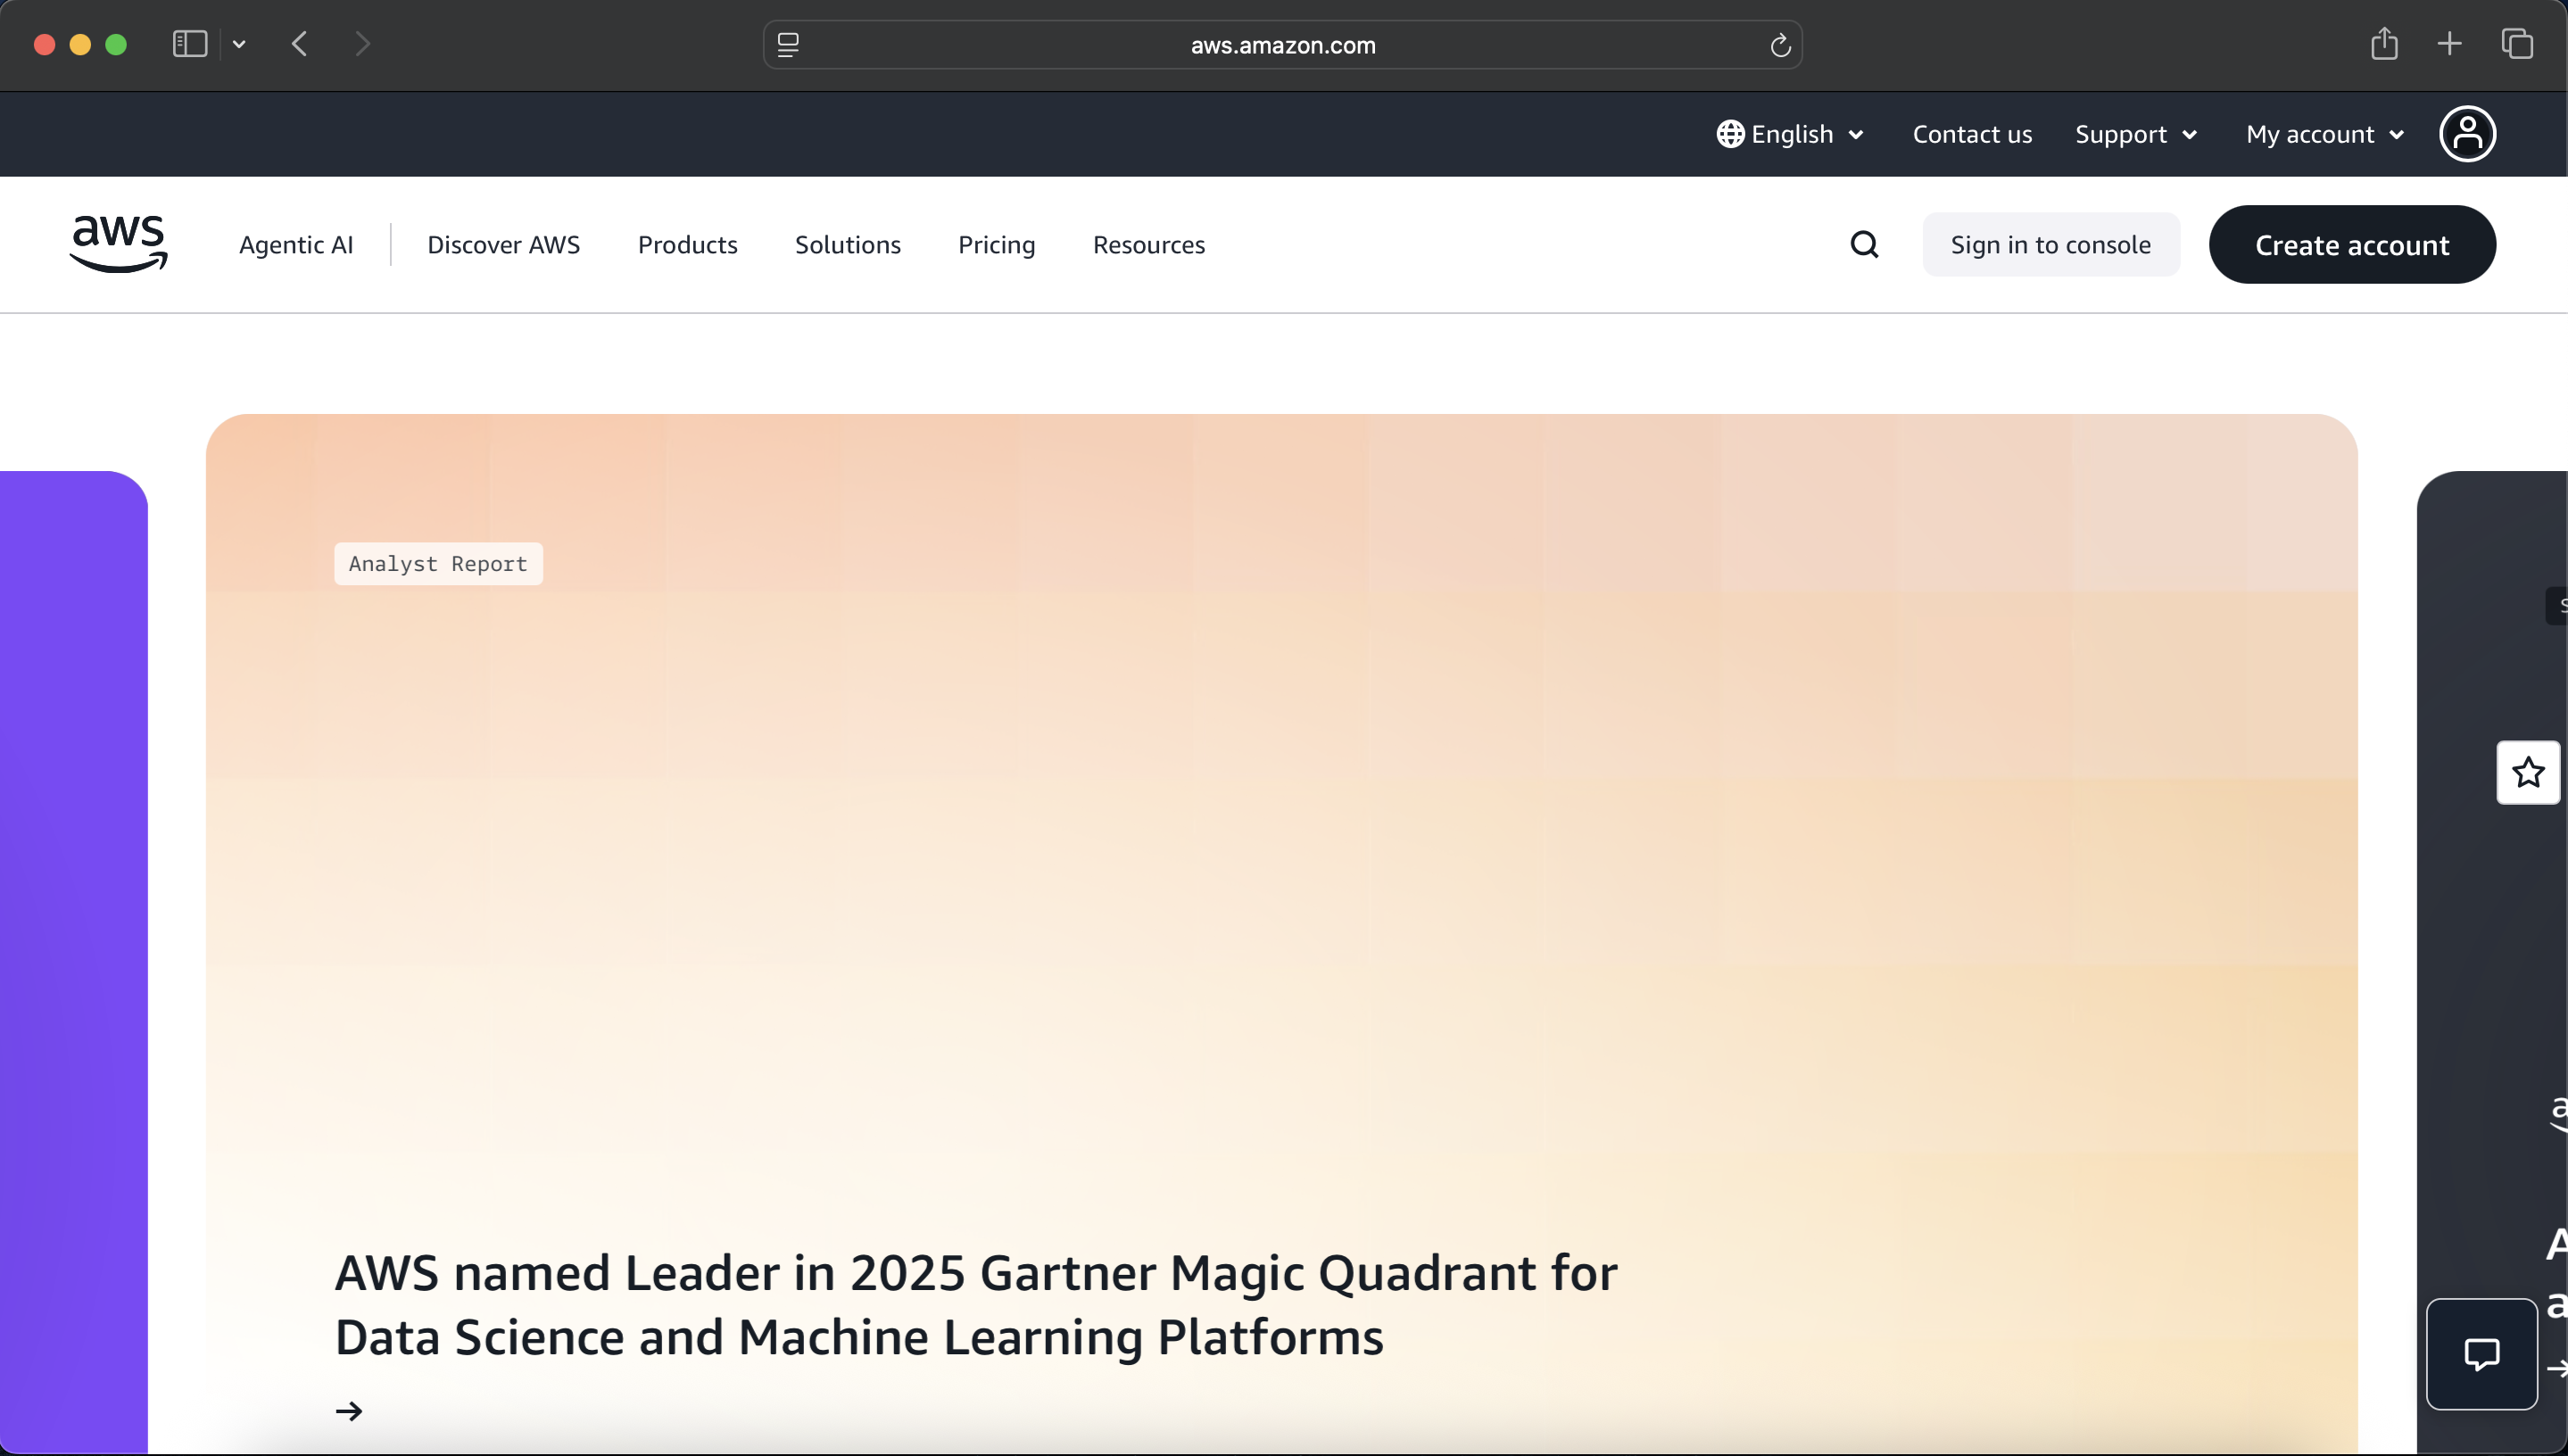Image resolution: width=2568 pixels, height=1456 pixels.
Task: Open the chat support bubble icon
Action: tap(2481, 1354)
